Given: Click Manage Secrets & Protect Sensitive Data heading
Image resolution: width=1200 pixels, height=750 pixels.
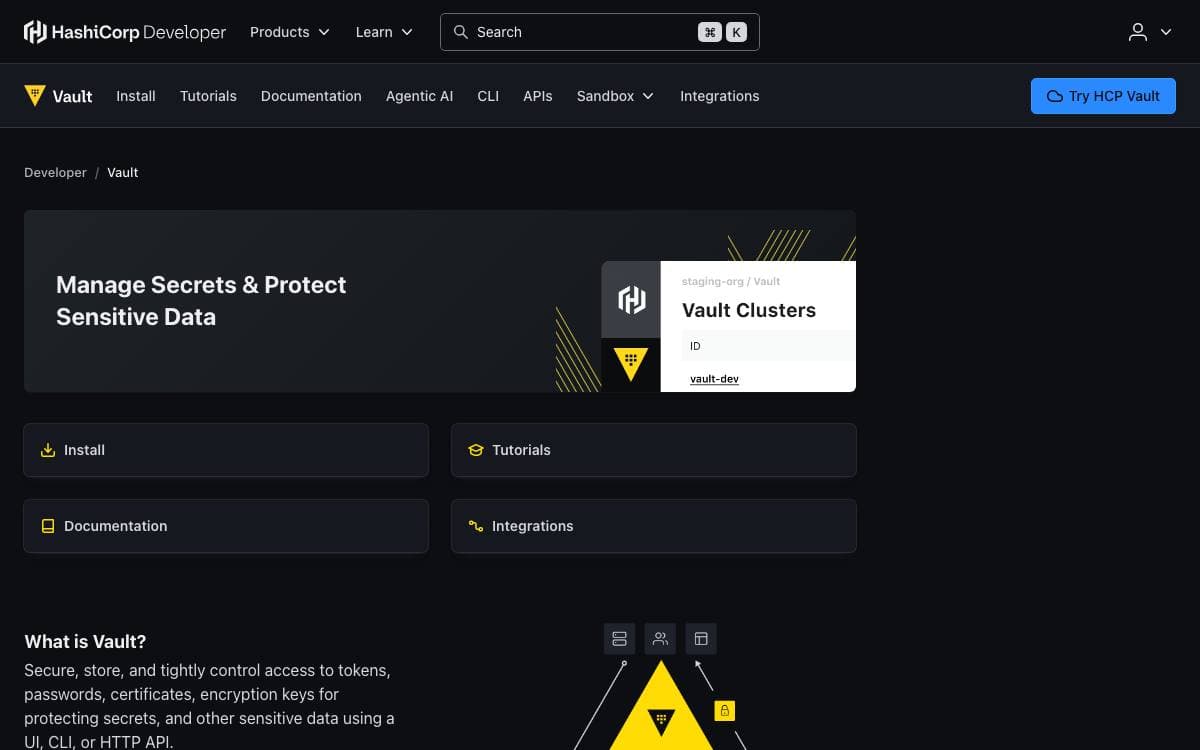Looking at the screenshot, I should pyautogui.click(x=201, y=301).
